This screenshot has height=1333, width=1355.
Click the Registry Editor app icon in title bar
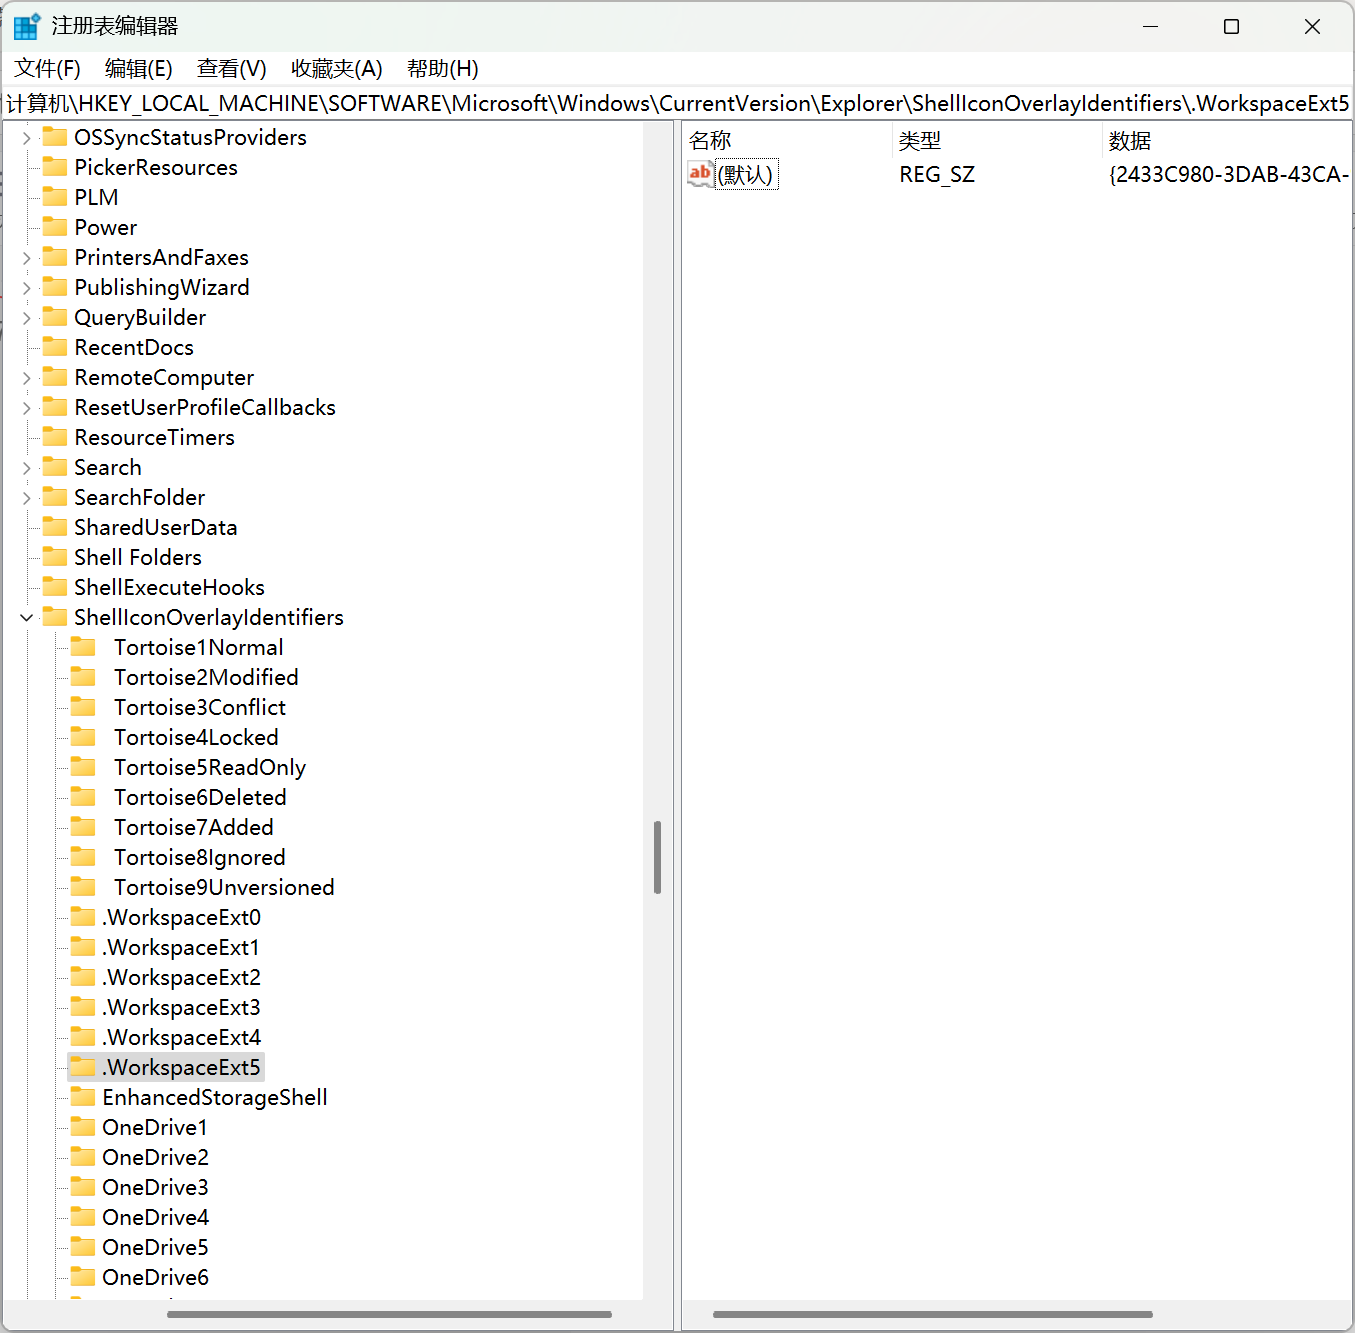tap(26, 26)
